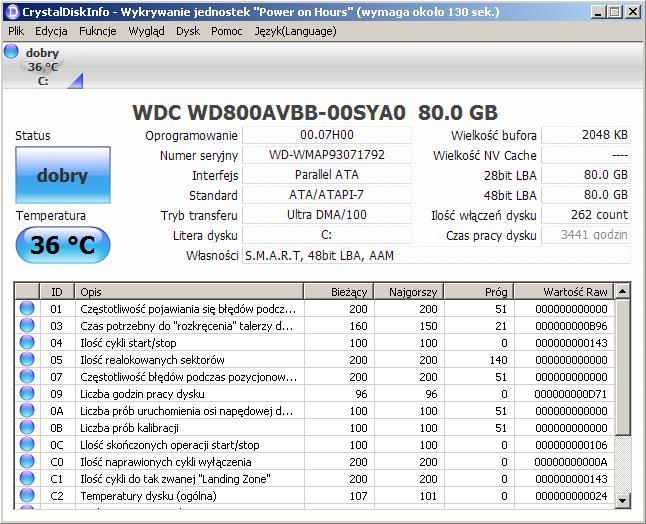The height and width of the screenshot is (524, 646).
Task: Click the blue 'dobry' status button
Action: click(63, 175)
